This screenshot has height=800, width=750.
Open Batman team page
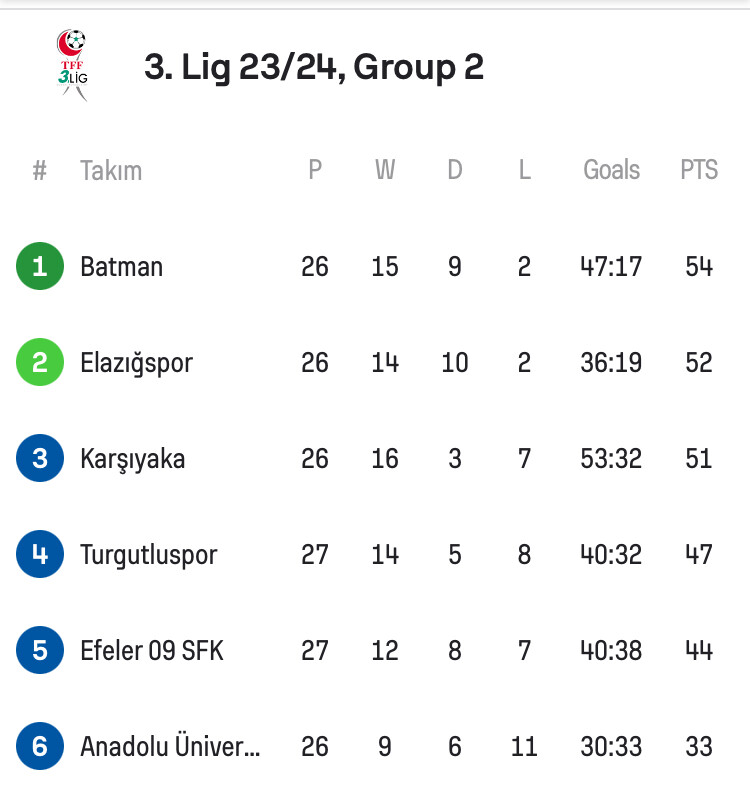(121, 266)
